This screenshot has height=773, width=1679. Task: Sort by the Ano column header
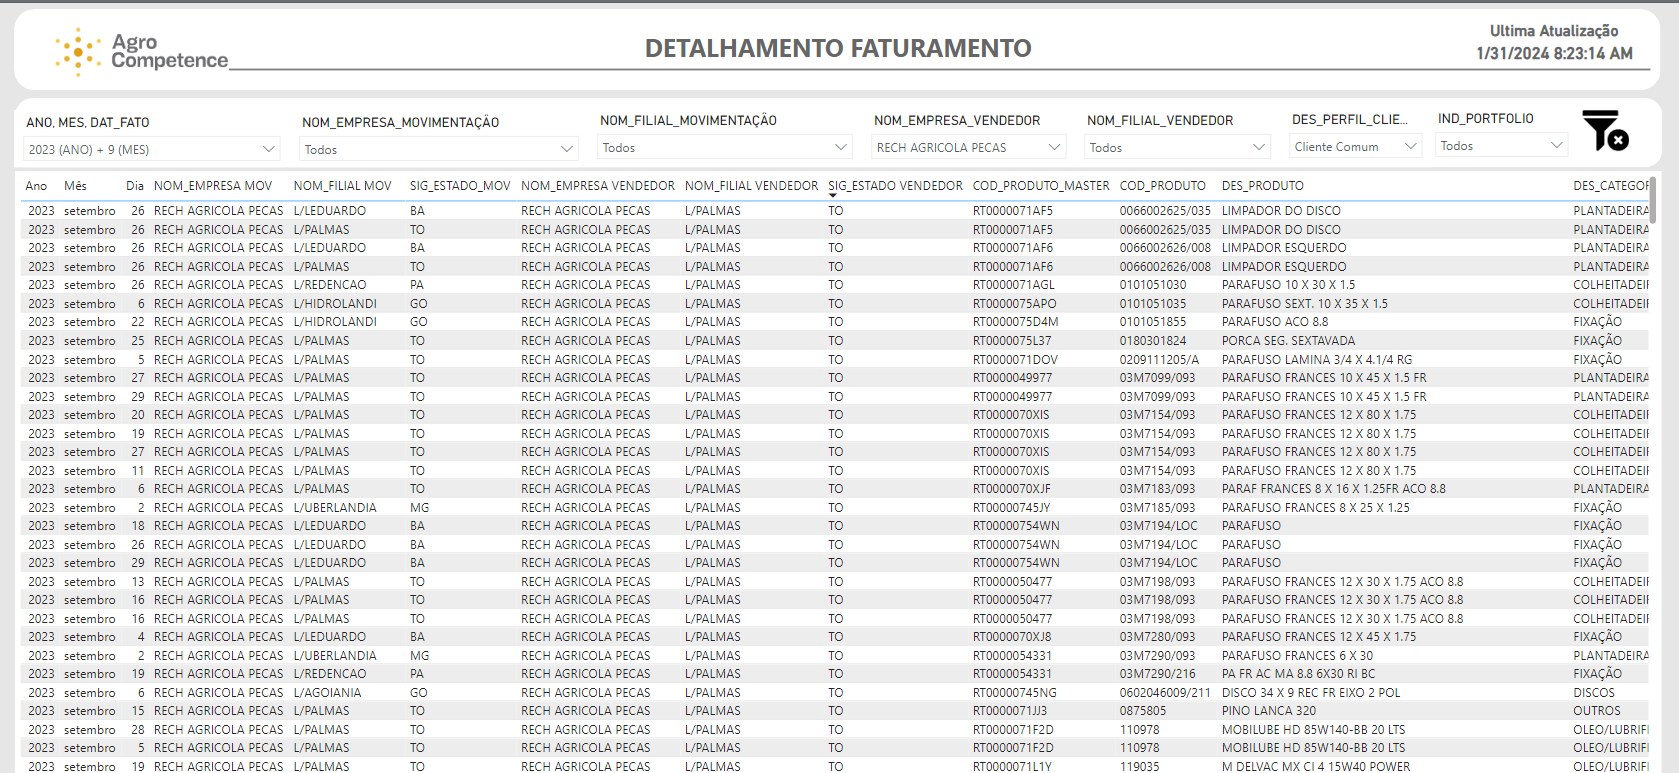tap(37, 186)
